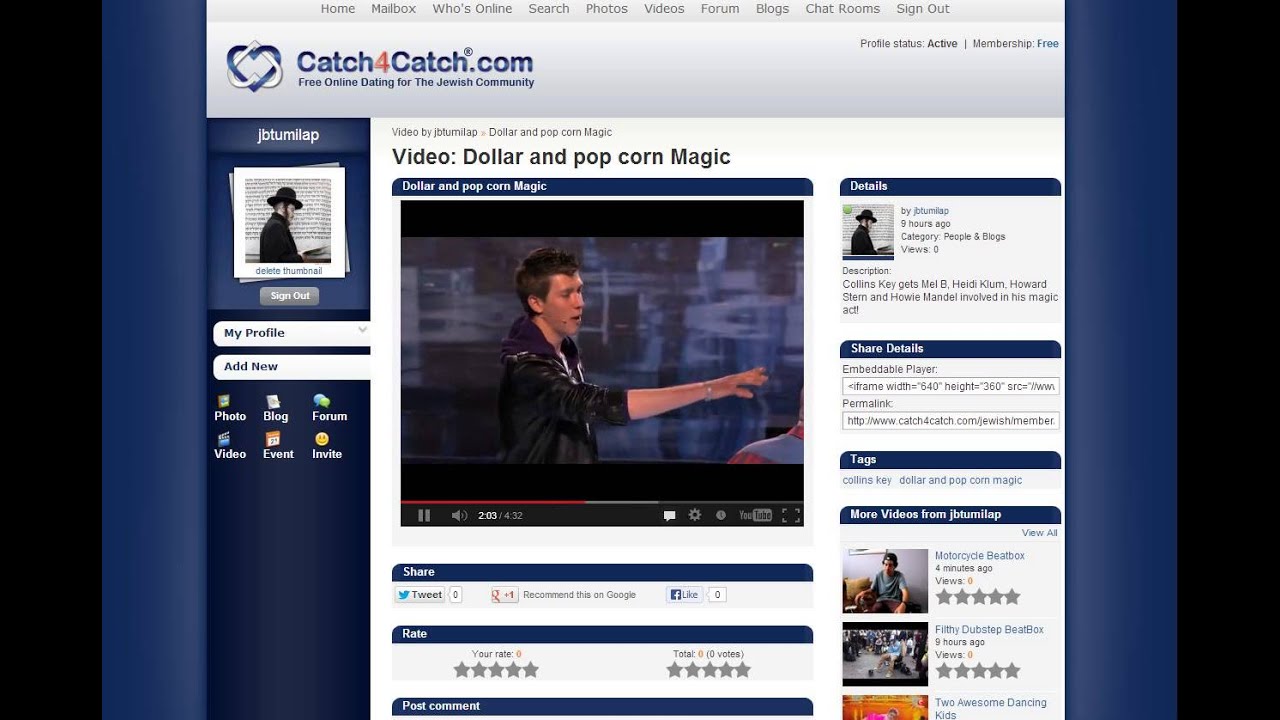This screenshot has width=1280, height=720.
Task: Open Who's Online page
Action: tap(472, 9)
